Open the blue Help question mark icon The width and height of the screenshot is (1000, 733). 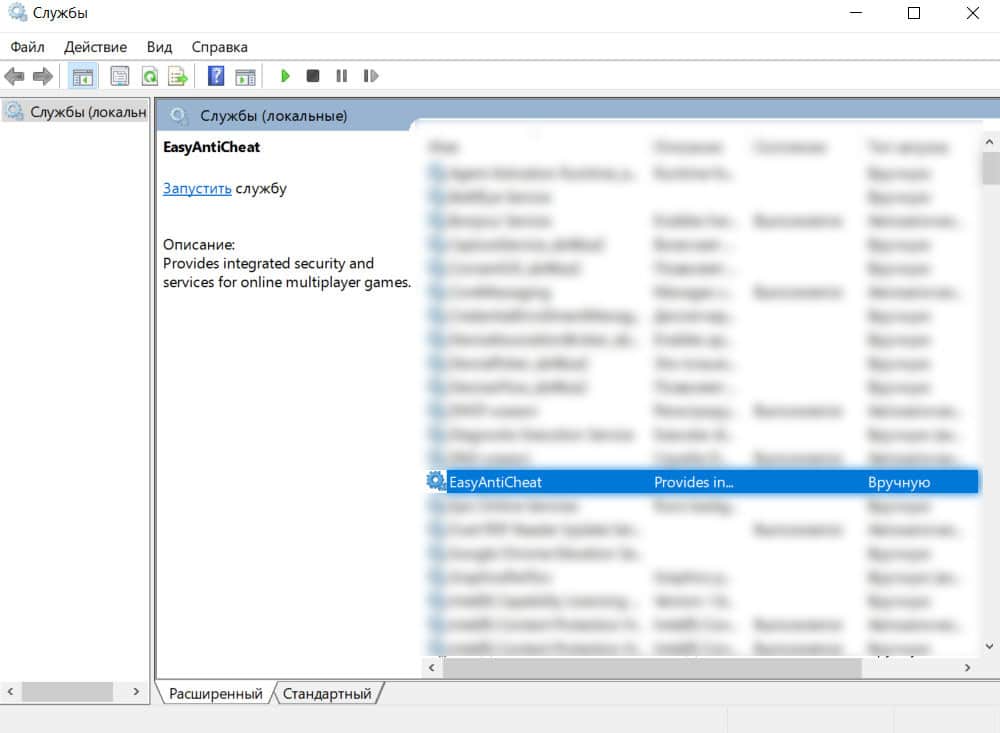tap(215, 76)
